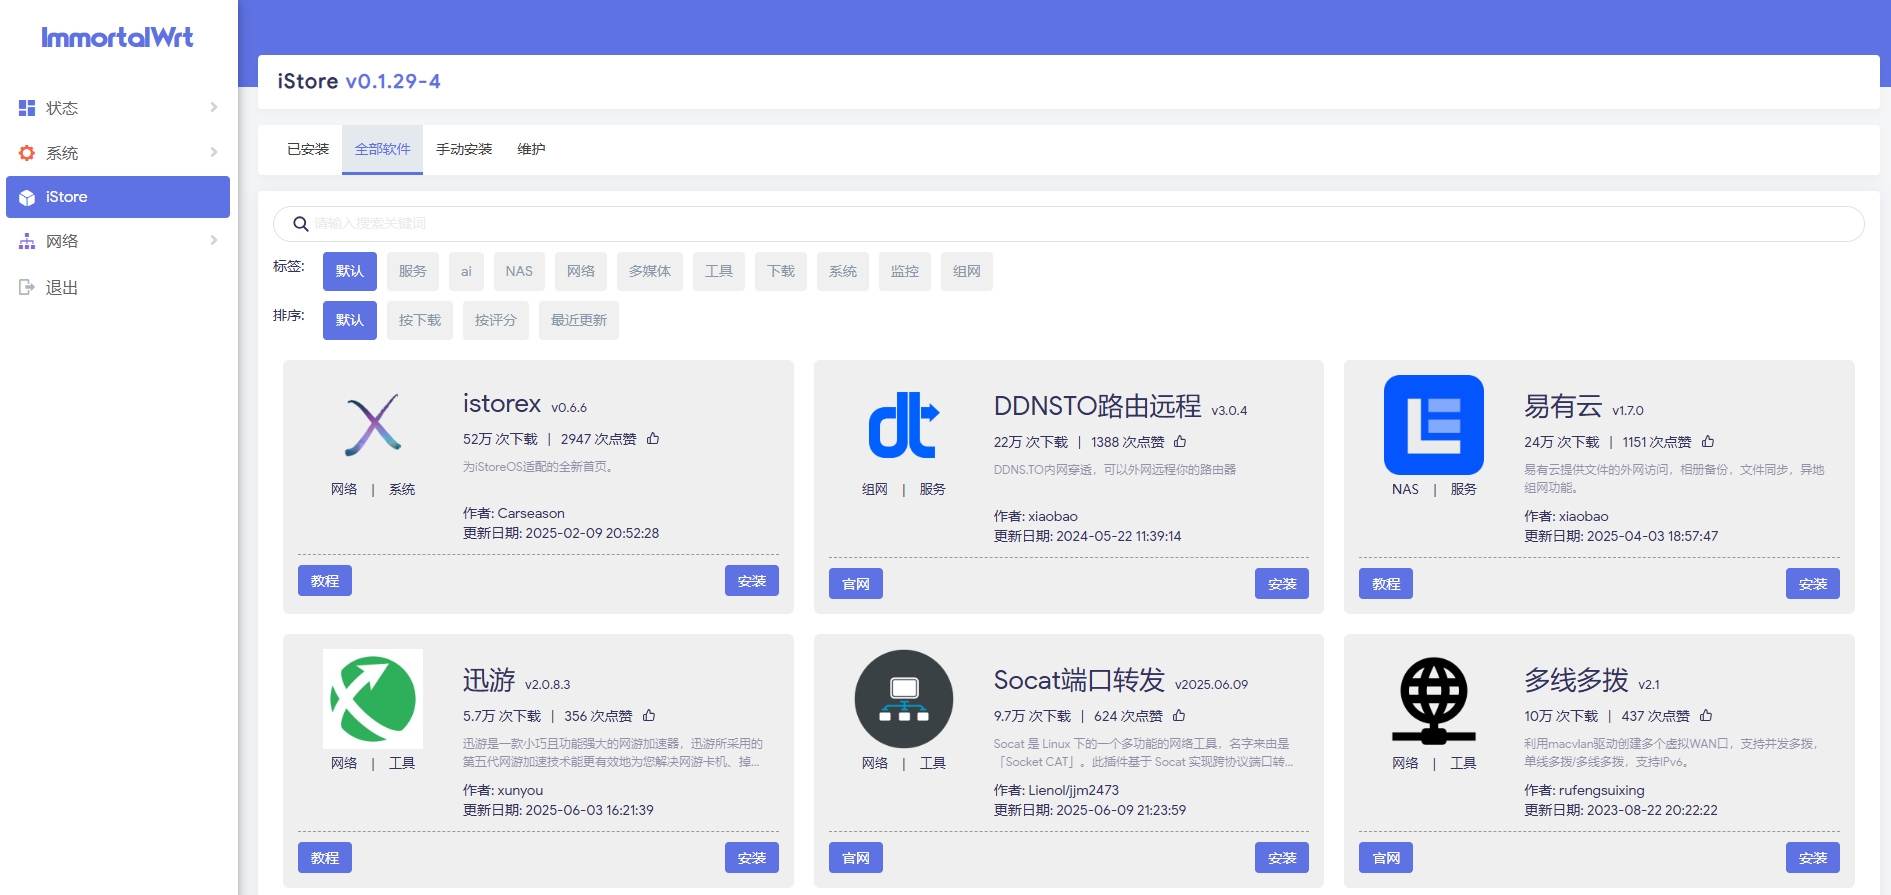This screenshot has height=895, width=1891.
Task: Install the 多线多拨 app
Action: 1813,858
